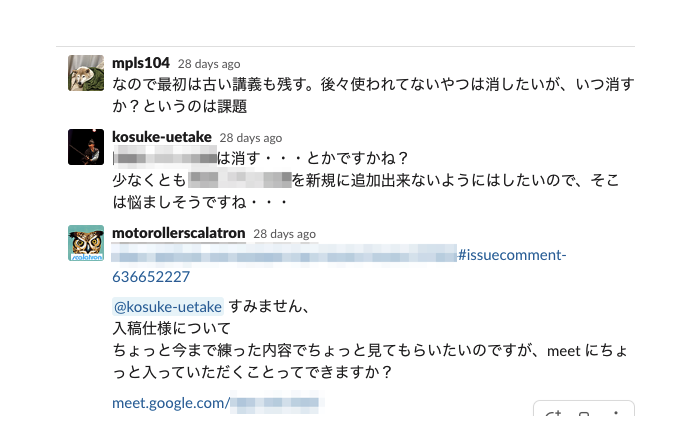Click the 入稿仕様について message line

click(x=171, y=328)
